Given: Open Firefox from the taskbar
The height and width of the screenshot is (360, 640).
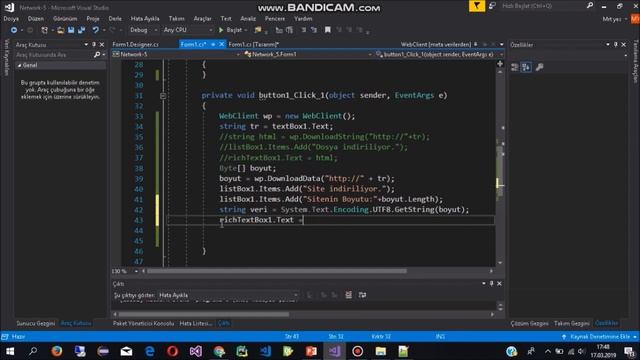Looking at the screenshot, I should tap(57, 351).
